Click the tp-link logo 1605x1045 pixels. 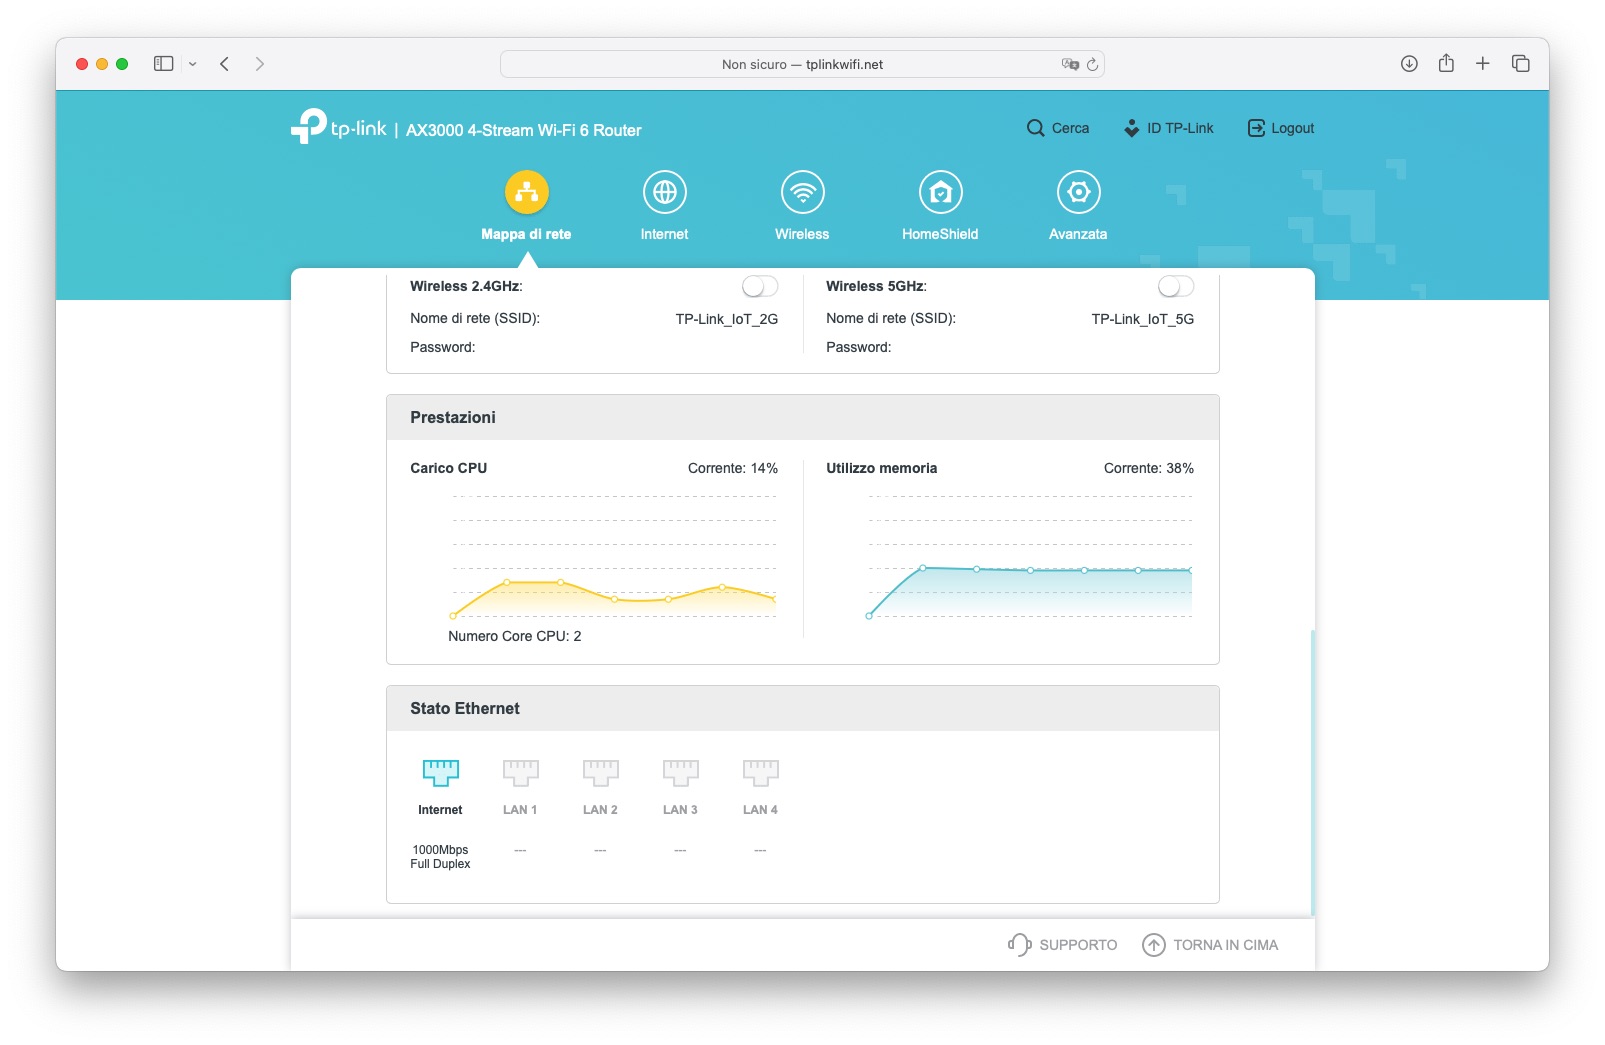pos(338,127)
